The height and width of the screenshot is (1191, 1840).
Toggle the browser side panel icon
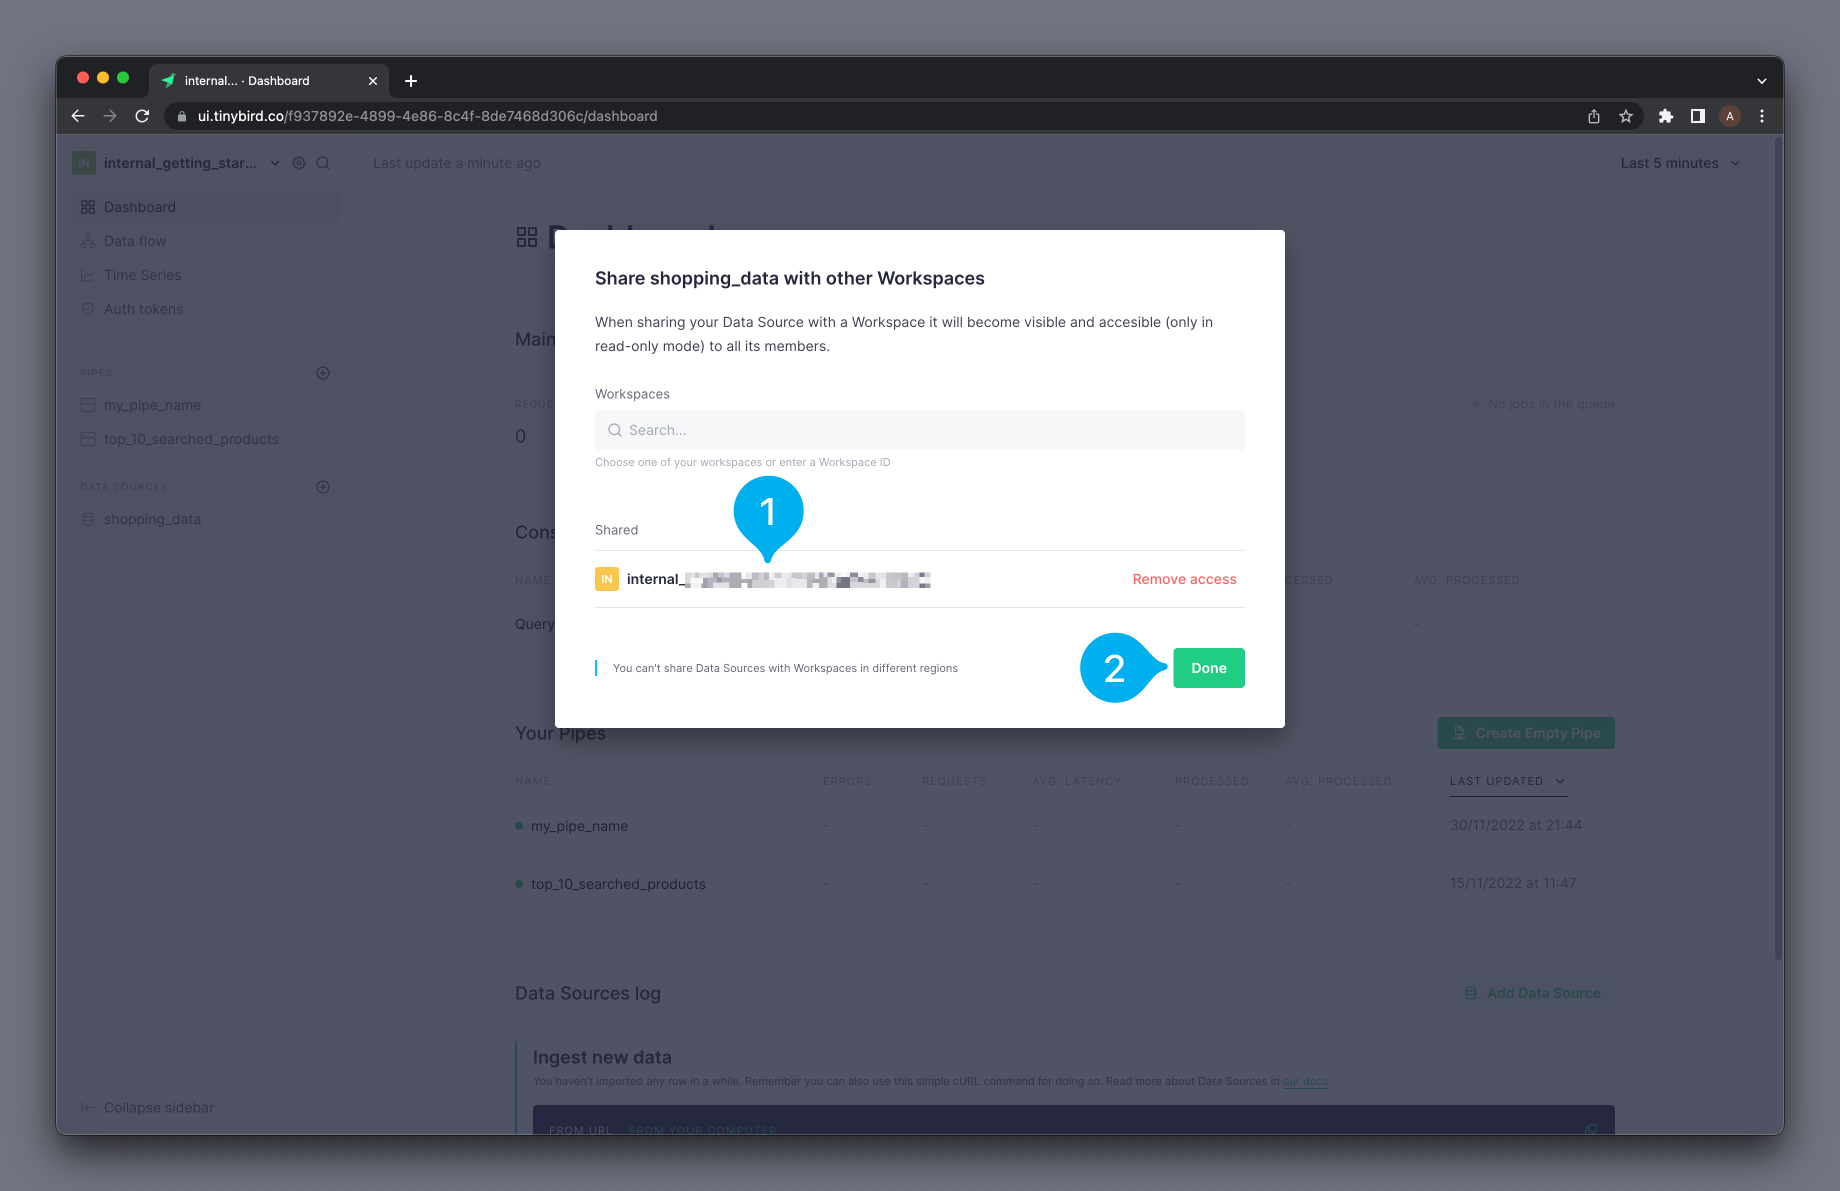(1698, 116)
